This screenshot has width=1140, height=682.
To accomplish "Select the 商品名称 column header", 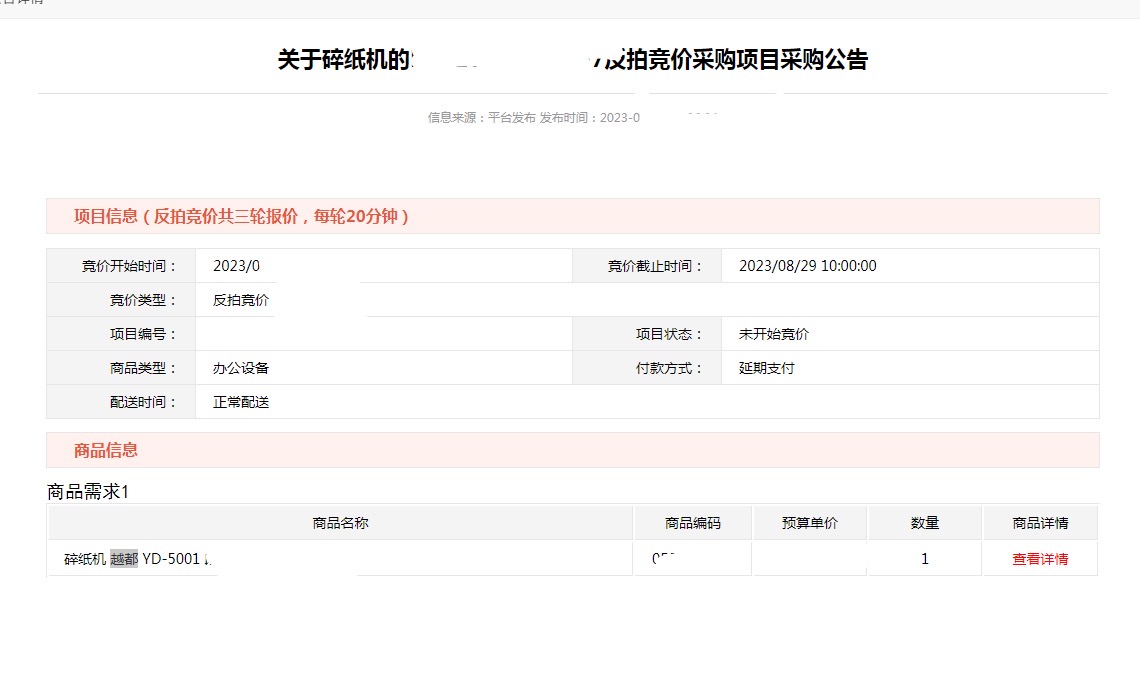I will [341, 523].
